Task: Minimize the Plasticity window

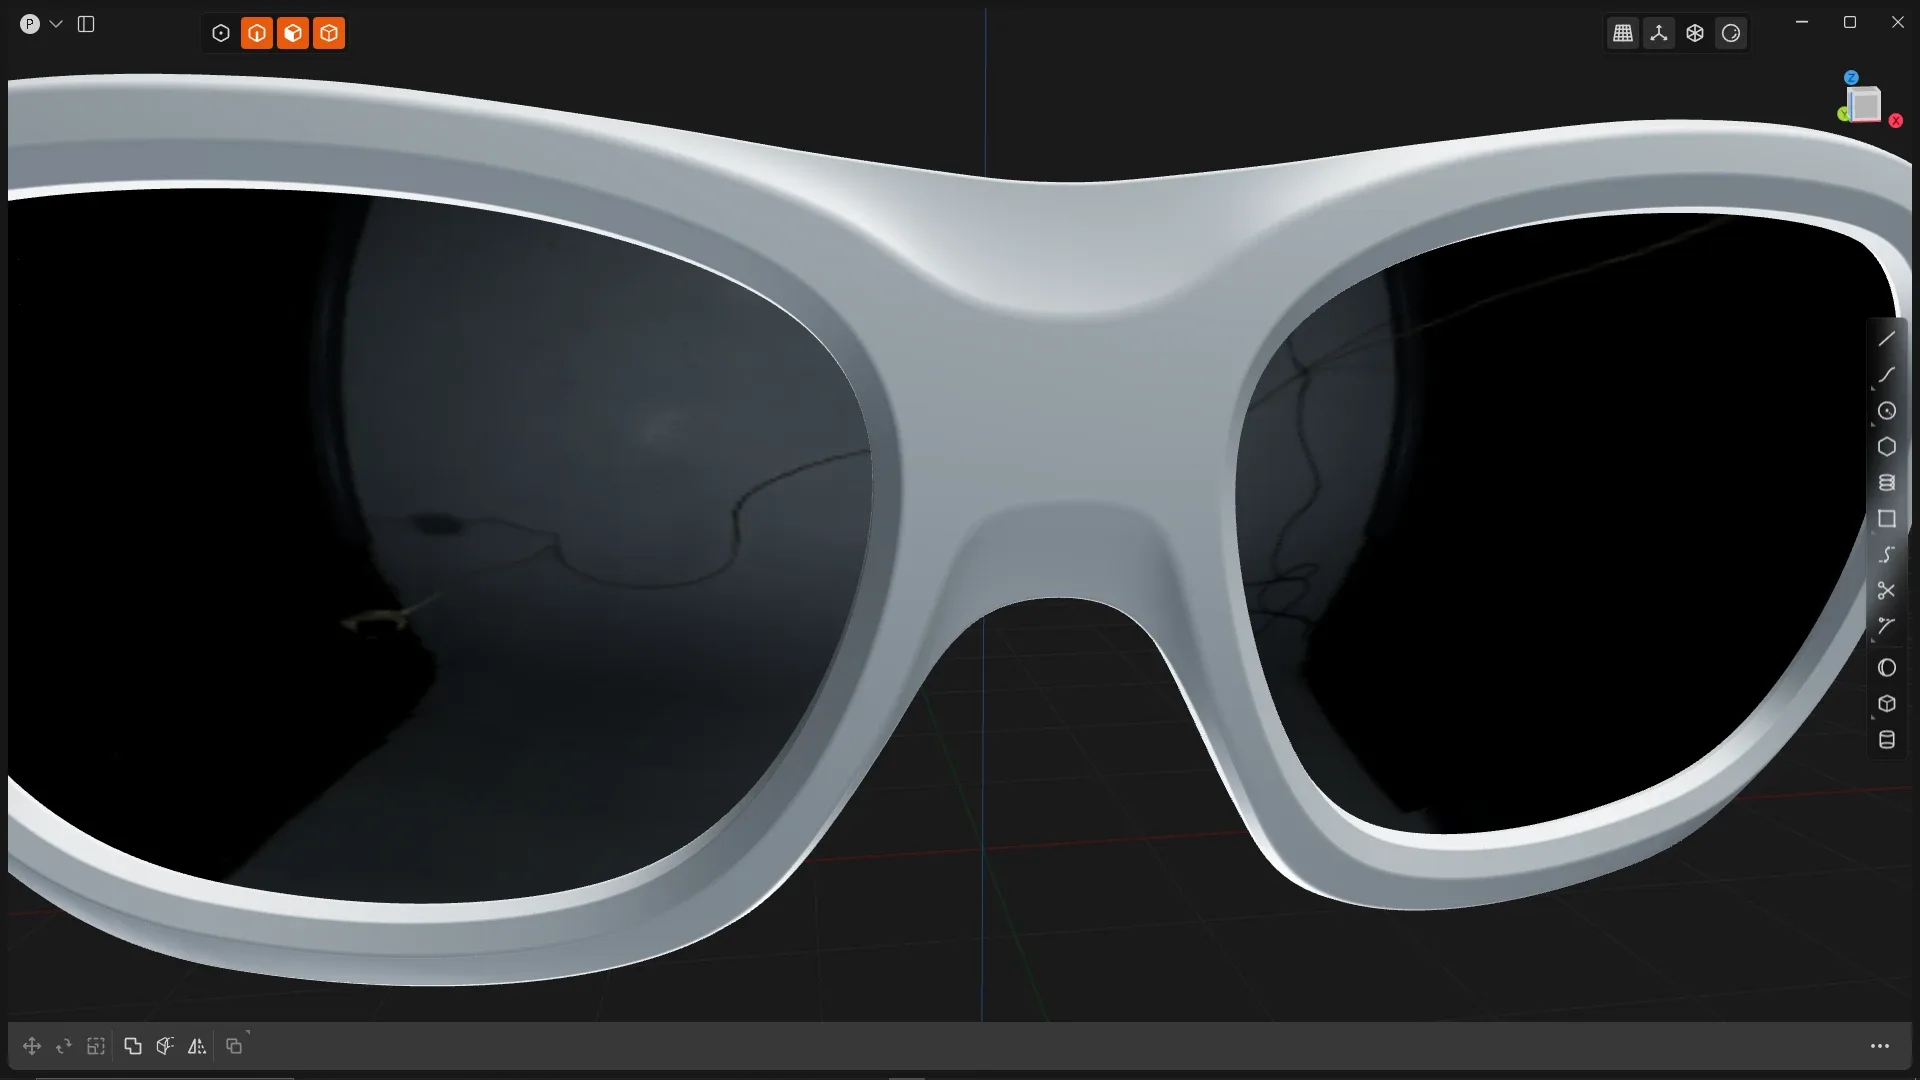Action: coord(1802,22)
